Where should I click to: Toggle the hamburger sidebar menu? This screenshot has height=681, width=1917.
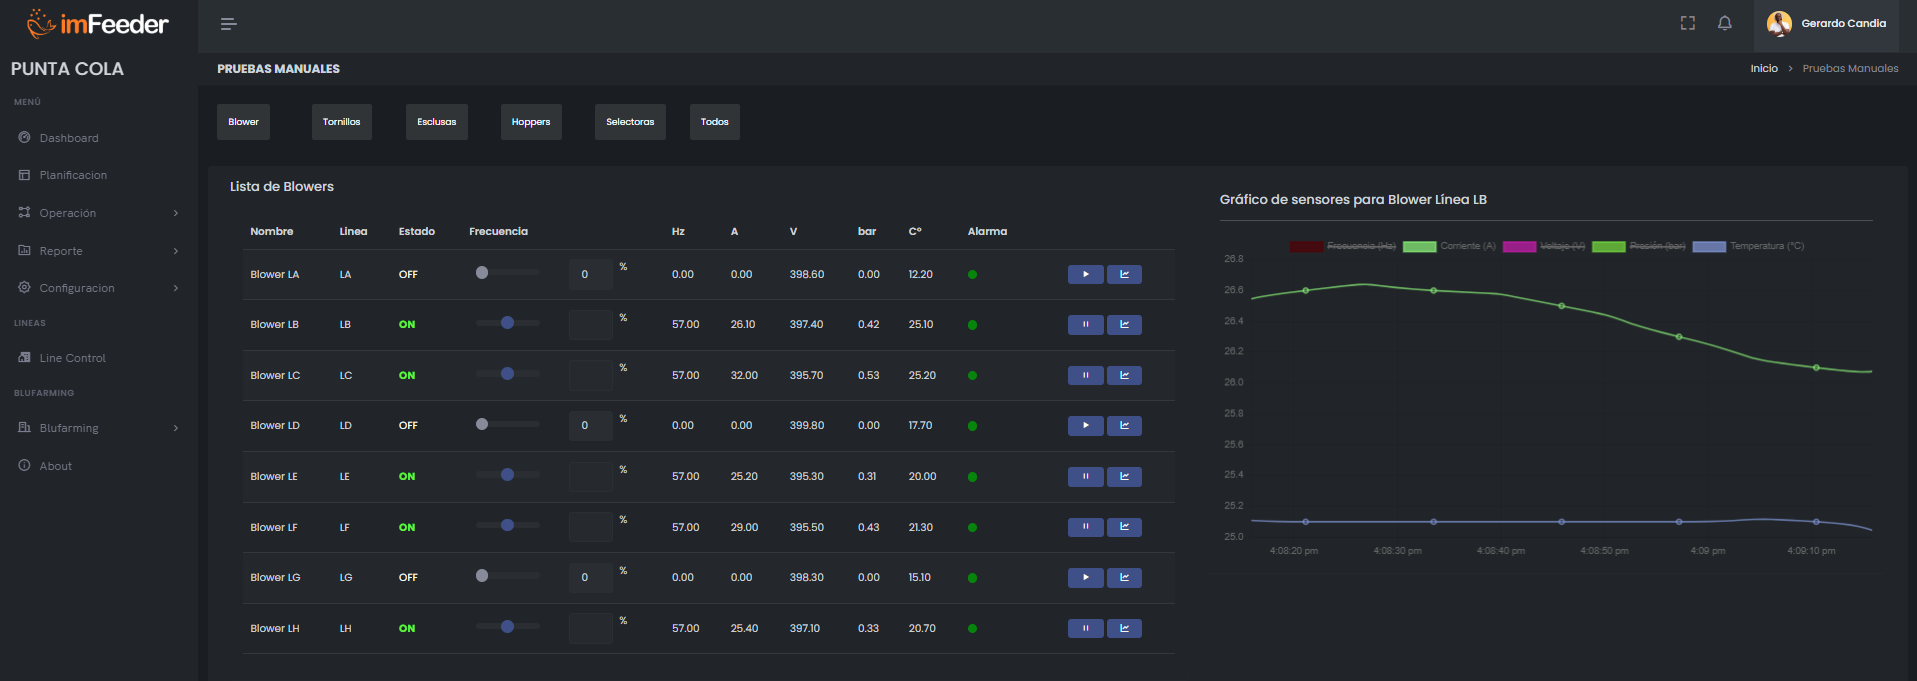click(228, 24)
